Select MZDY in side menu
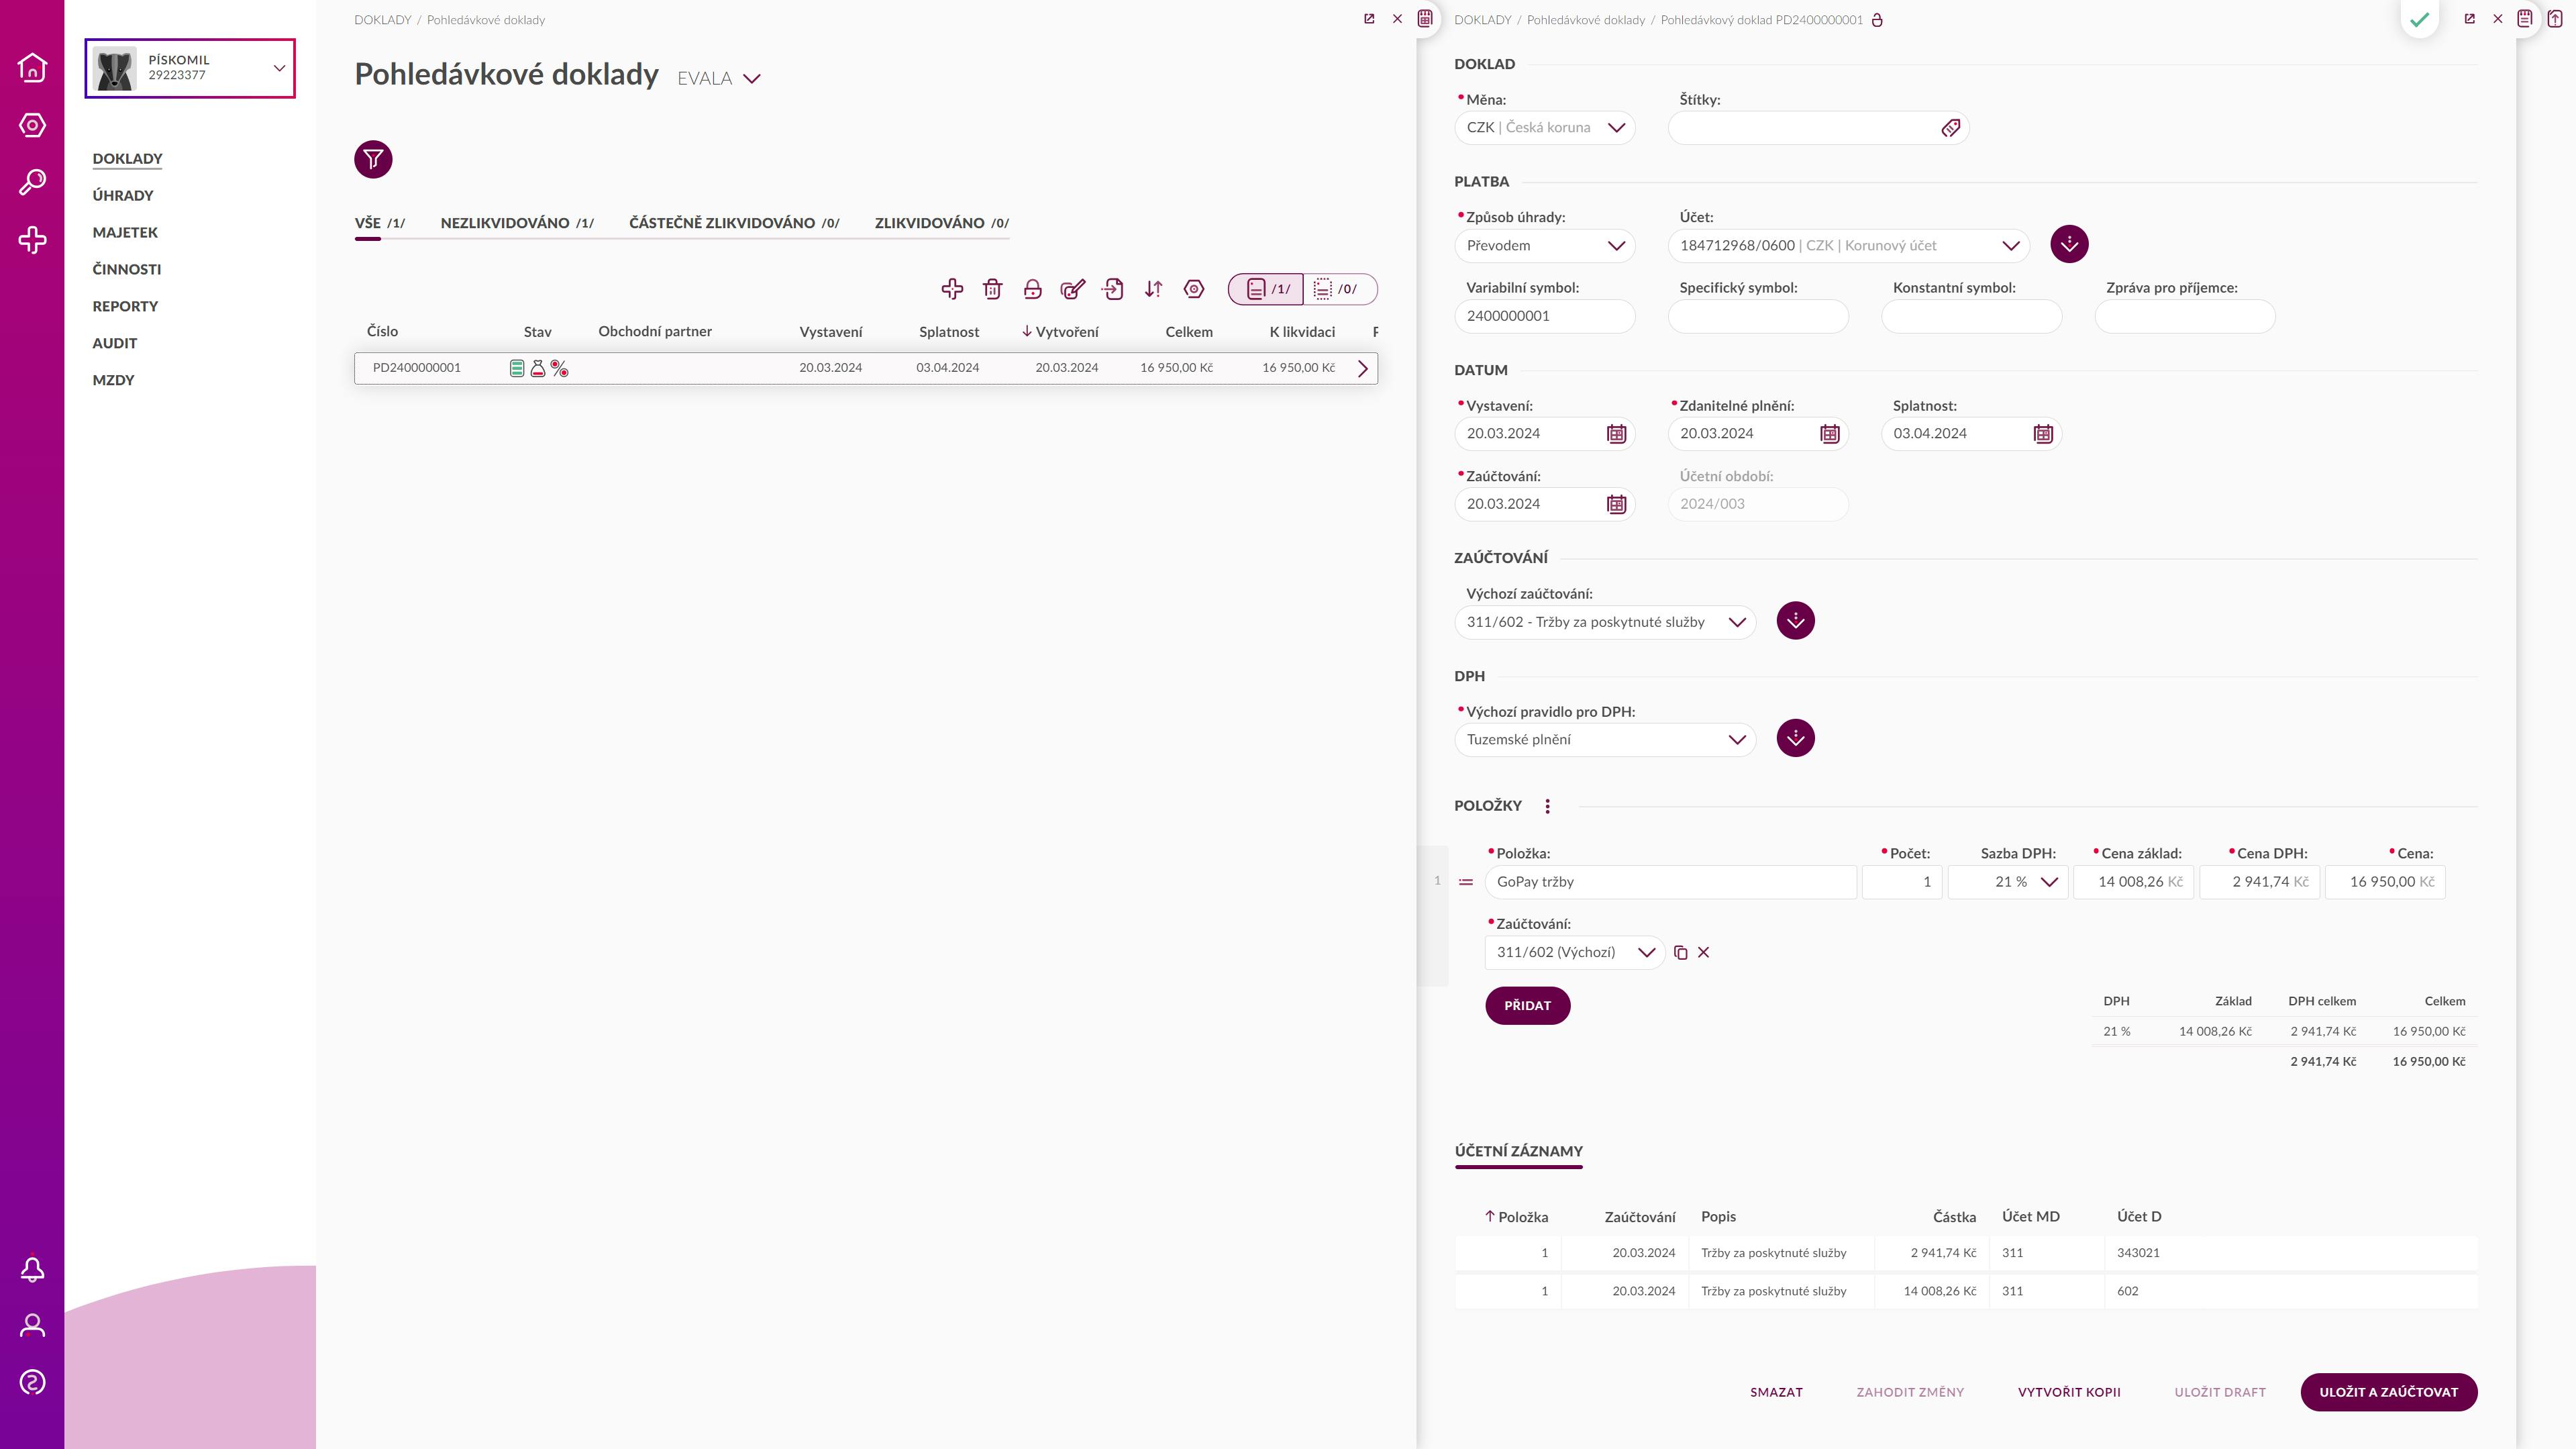 [x=113, y=380]
